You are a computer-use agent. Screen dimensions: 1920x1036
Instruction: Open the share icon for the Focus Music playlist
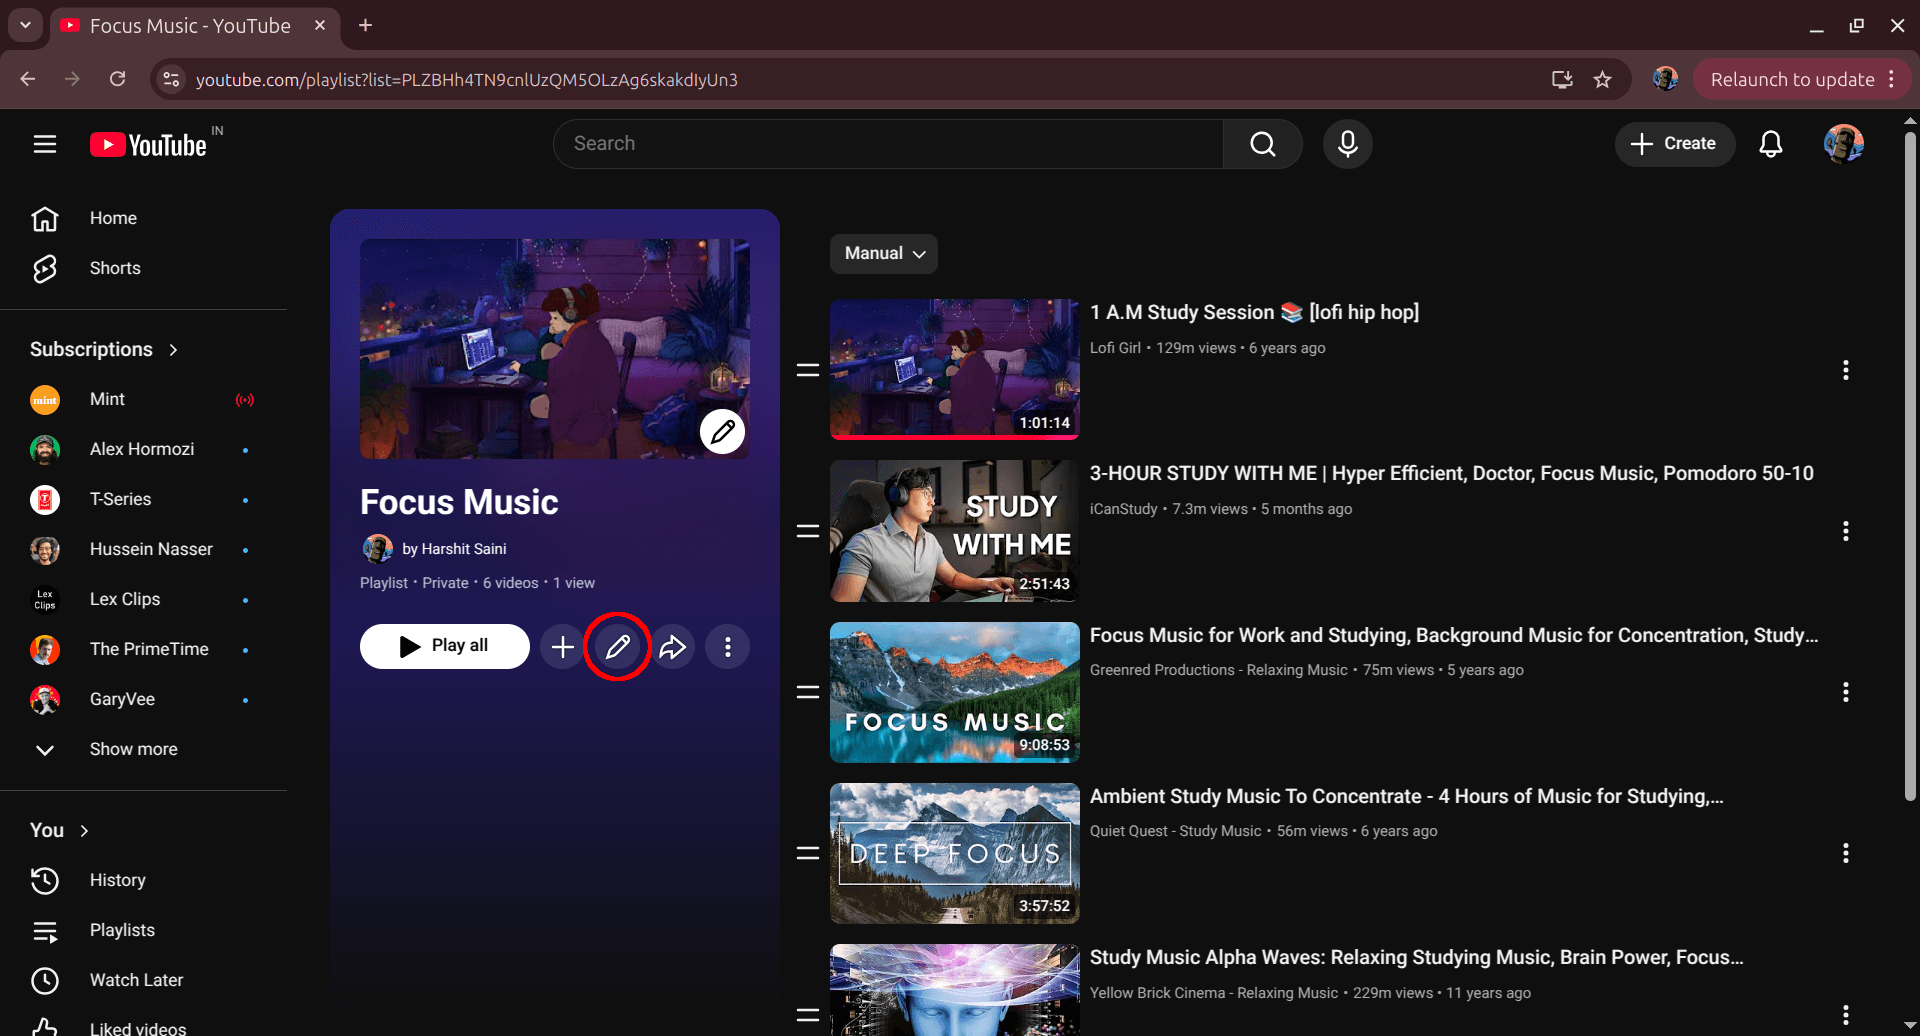tap(672, 646)
